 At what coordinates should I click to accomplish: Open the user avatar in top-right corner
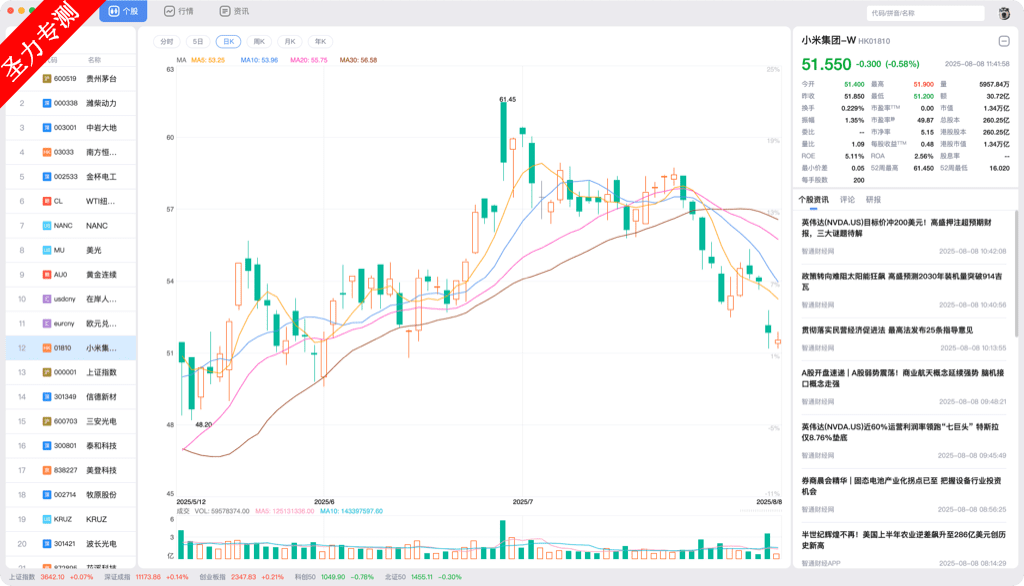pos(1004,13)
